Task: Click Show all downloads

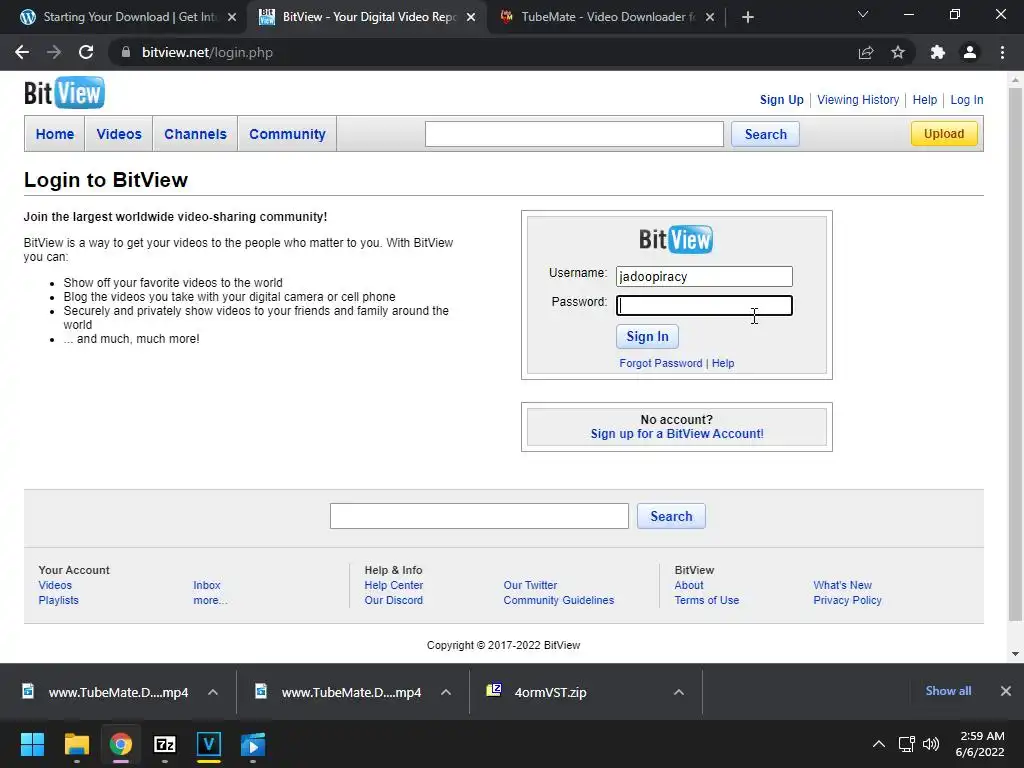Action: pyautogui.click(x=948, y=691)
